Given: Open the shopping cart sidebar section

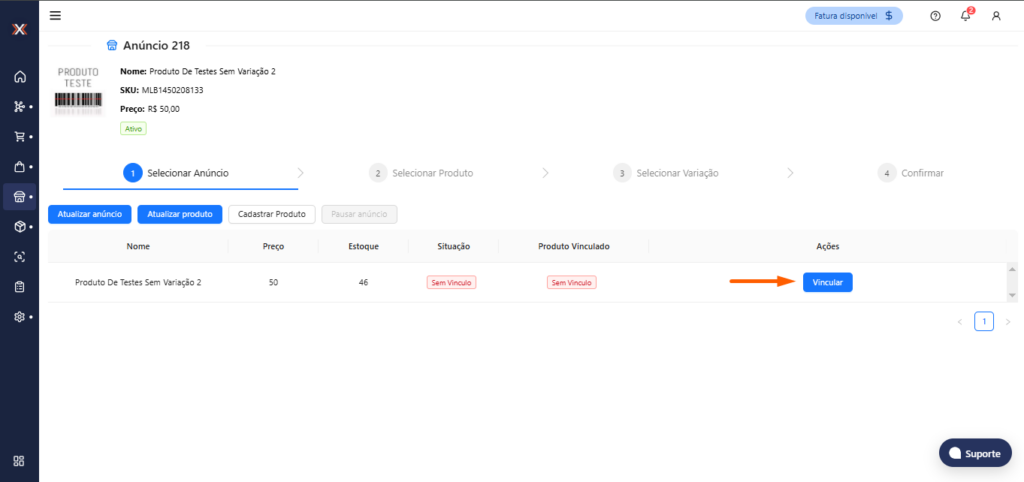Looking at the screenshot, I should tap(19, 136).
